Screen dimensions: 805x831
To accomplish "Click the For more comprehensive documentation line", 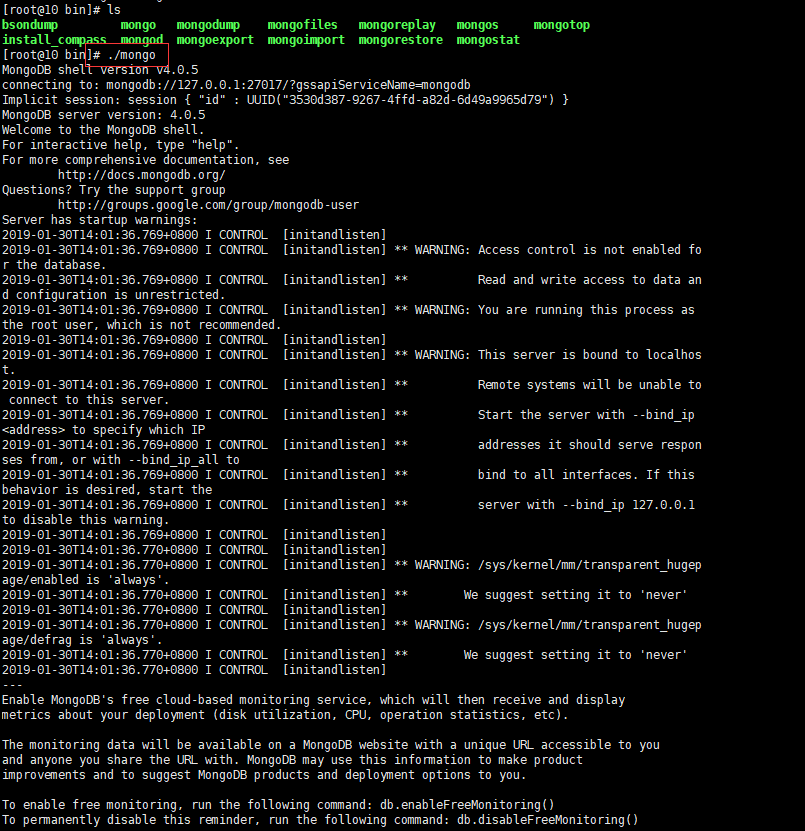I will [145, 160].
